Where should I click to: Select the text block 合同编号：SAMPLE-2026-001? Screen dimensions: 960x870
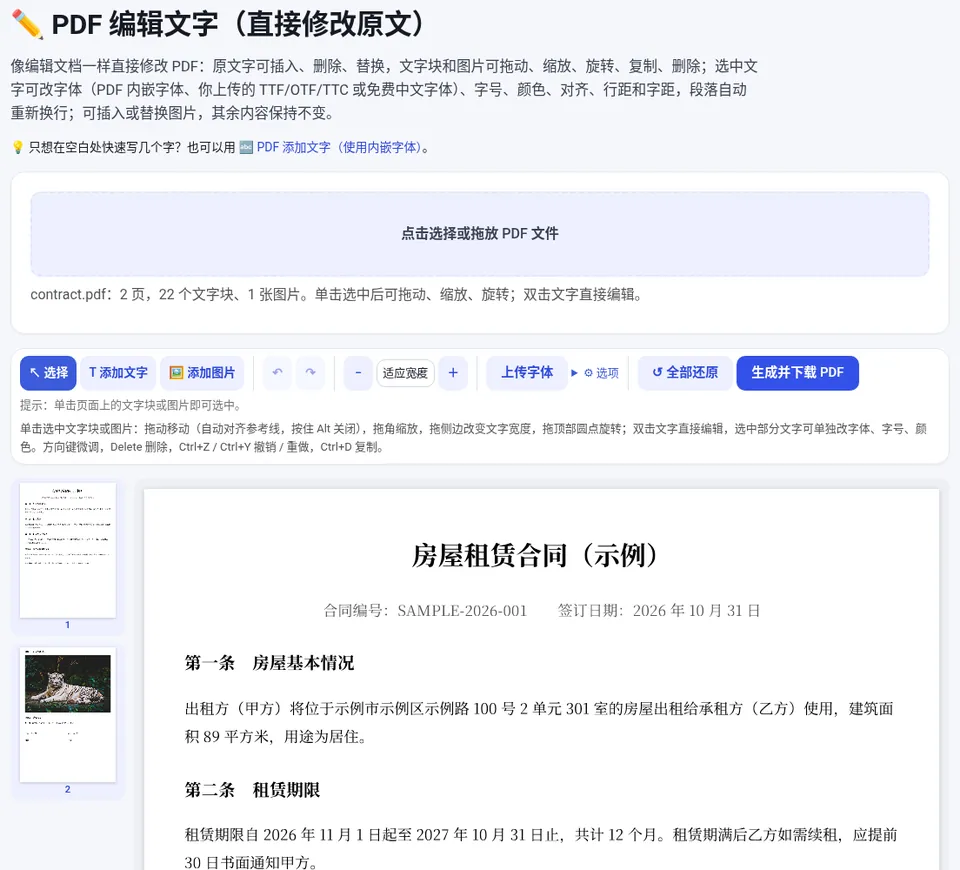tap(425, 610)
